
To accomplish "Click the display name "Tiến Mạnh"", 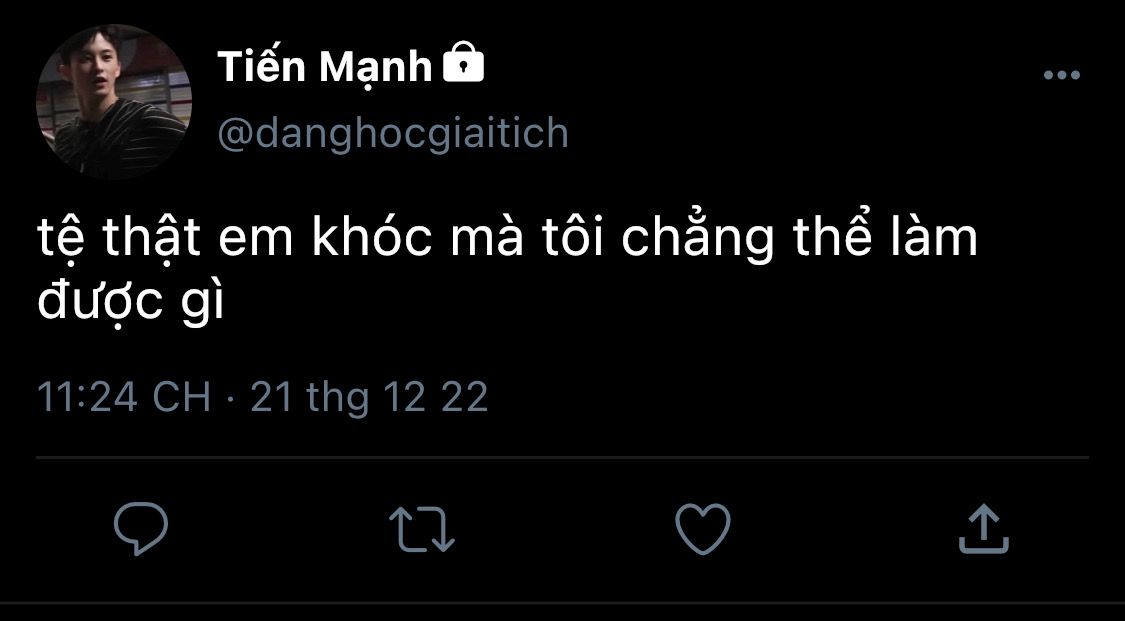I will [x=325, y=67].
